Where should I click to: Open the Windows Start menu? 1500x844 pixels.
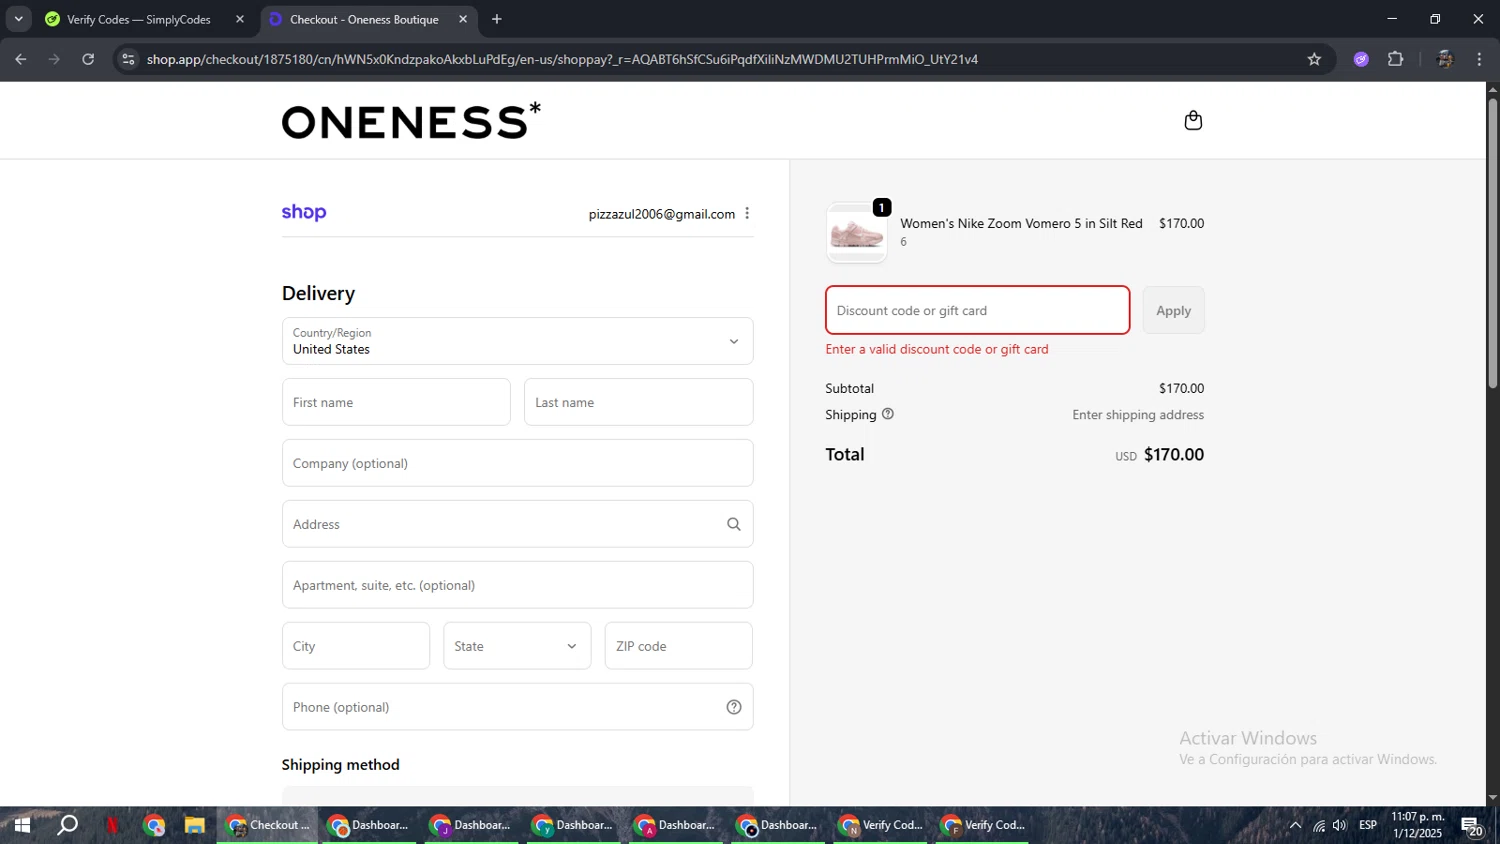(22, 826)
